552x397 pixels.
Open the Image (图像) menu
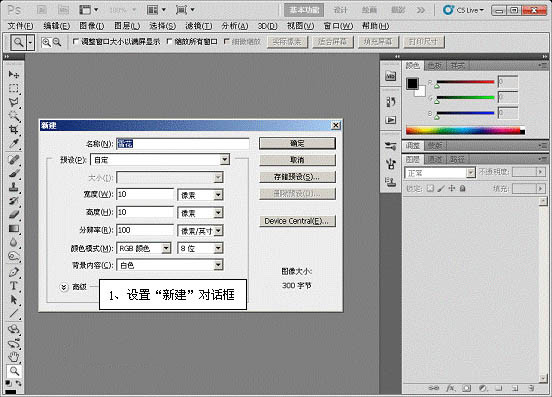click(x=92, y=26)
